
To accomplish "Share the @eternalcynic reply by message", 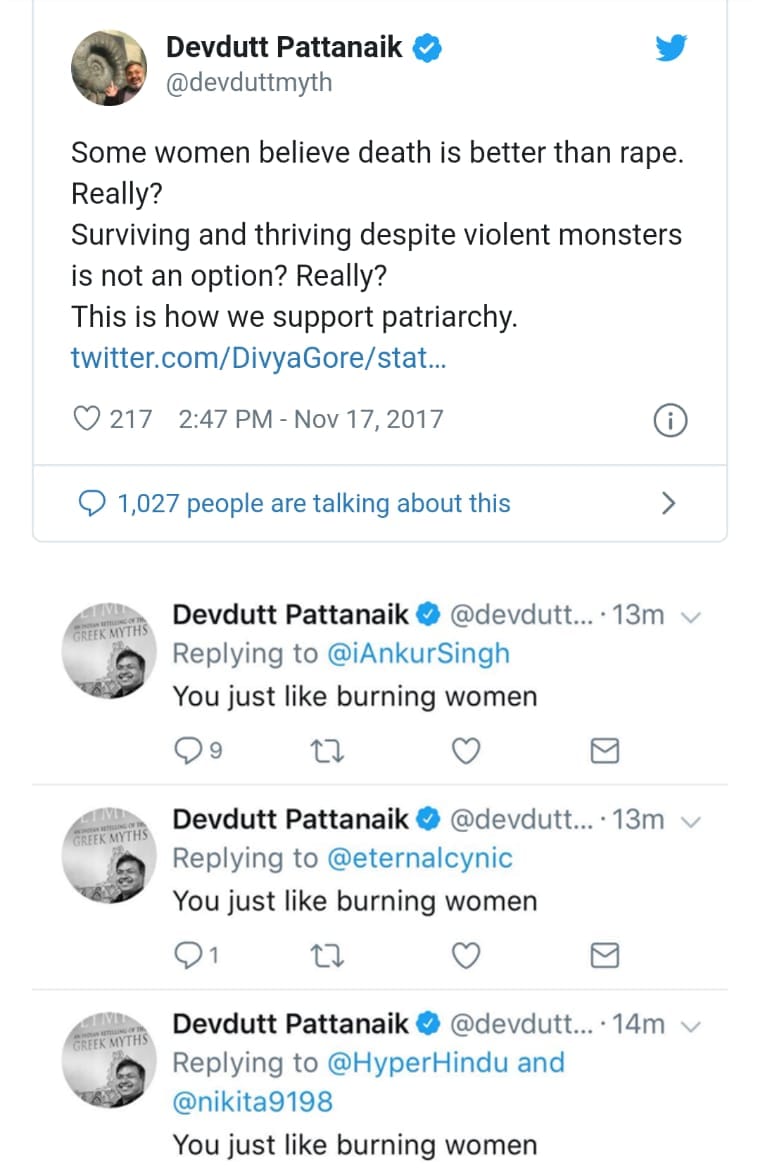I will 604,957.
